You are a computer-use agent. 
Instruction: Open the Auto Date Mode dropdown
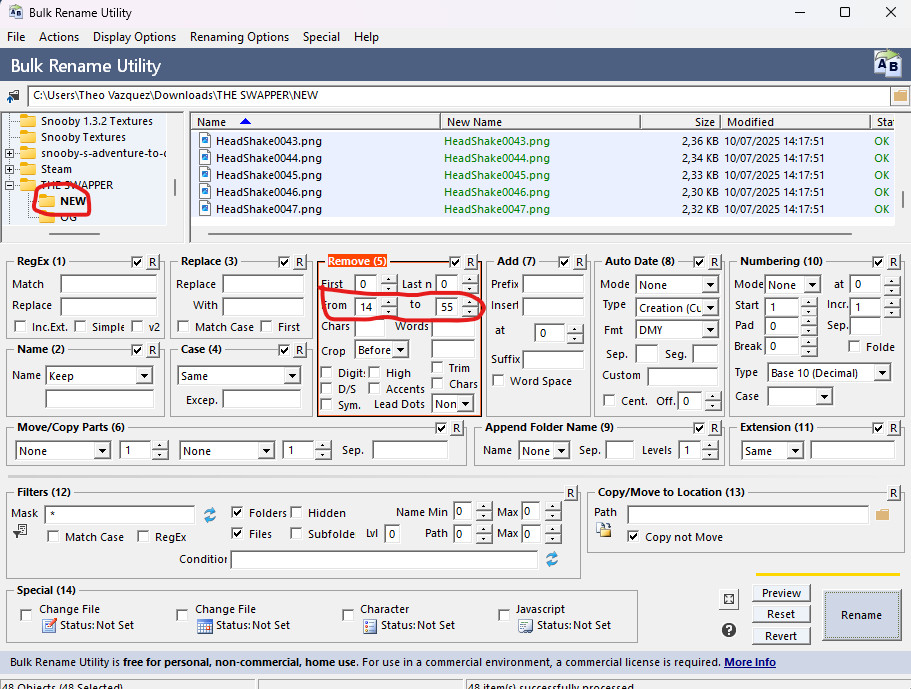point(709,285)
